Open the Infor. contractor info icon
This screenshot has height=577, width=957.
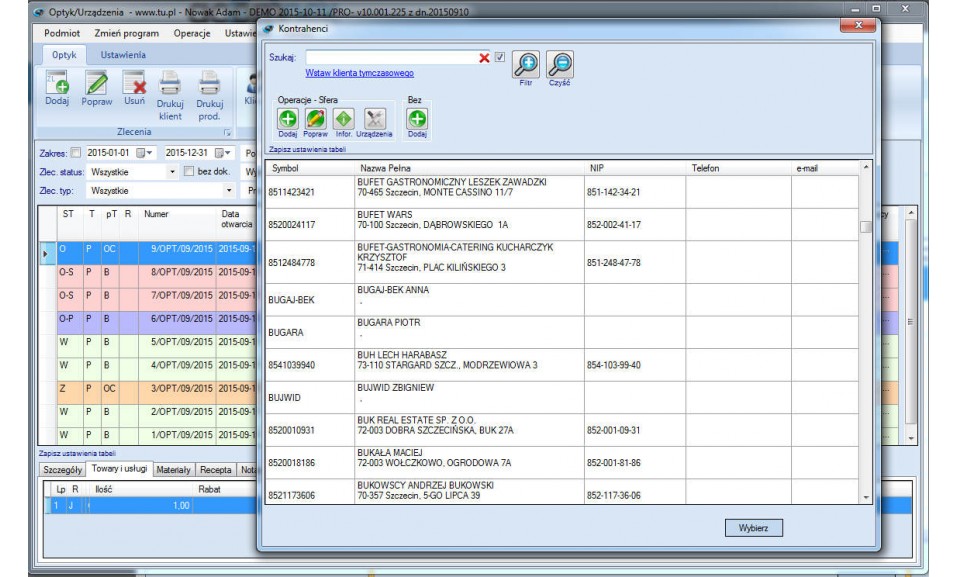[343, 119]
